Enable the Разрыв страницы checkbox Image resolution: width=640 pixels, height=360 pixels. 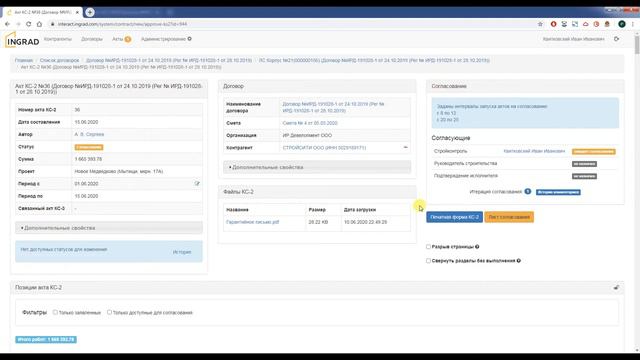point(428,247)
